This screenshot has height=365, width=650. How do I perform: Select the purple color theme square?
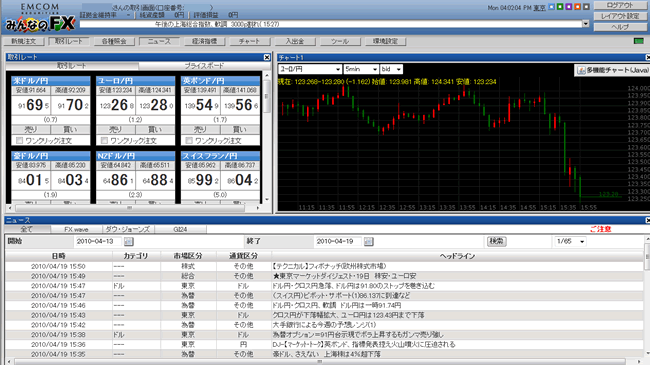point(569,7)
